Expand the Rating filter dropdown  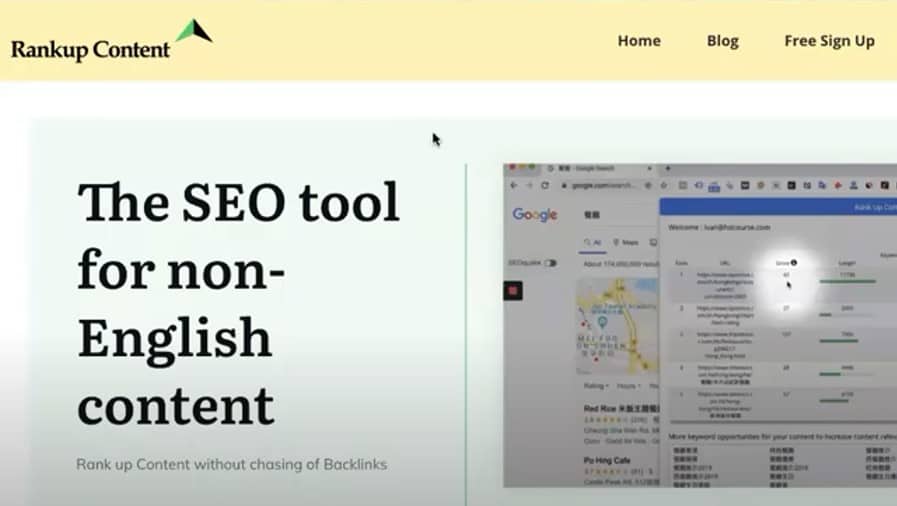(x=596, y=384)
